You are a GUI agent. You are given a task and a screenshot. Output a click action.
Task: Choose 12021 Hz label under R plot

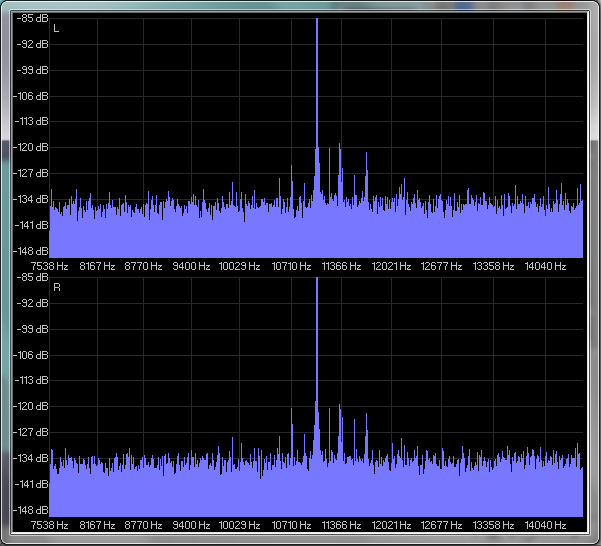391,525
